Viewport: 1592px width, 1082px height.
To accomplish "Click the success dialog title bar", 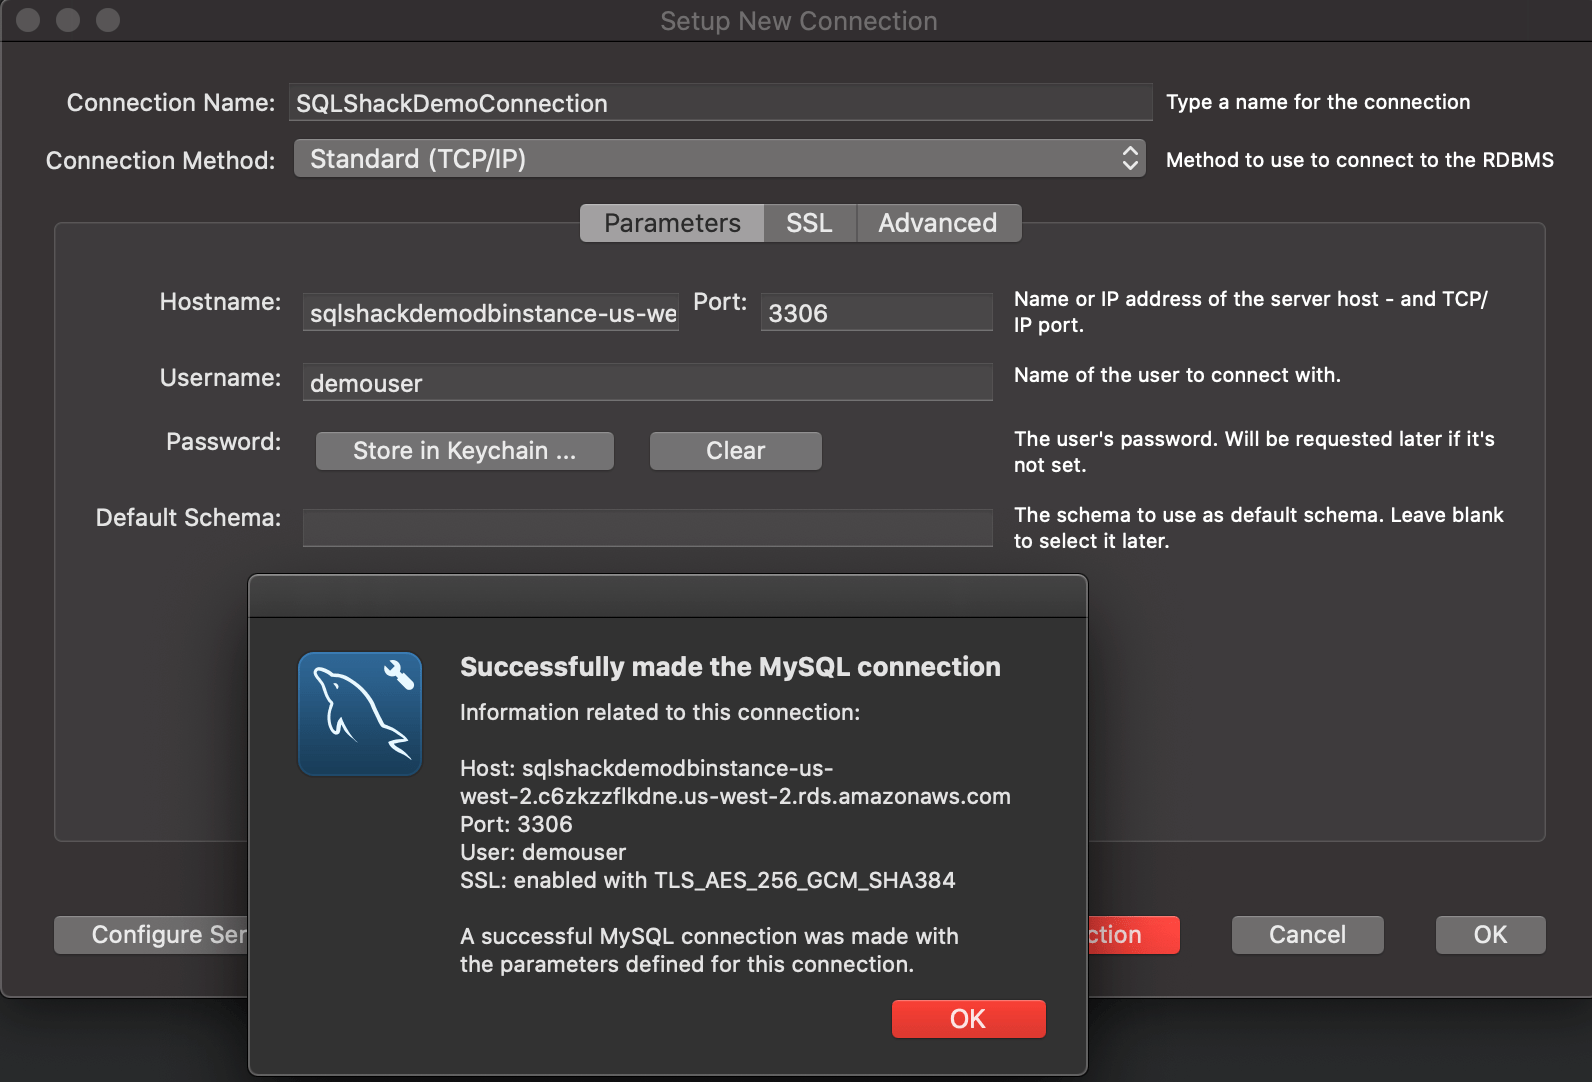I will [x=667, y=596].
